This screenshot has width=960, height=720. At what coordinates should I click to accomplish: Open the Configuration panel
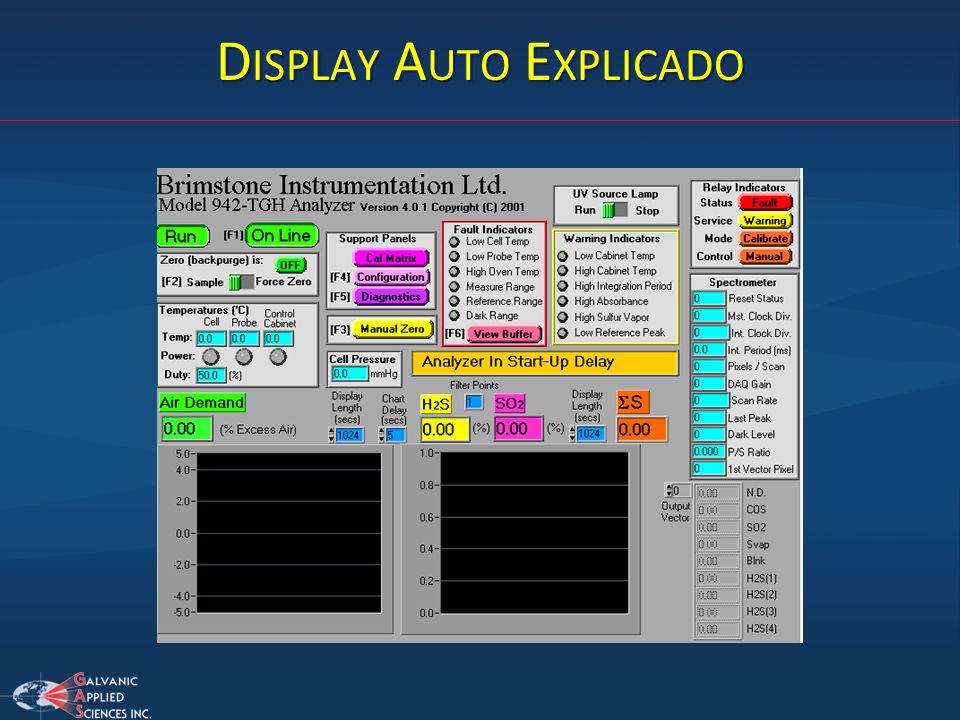391,277
